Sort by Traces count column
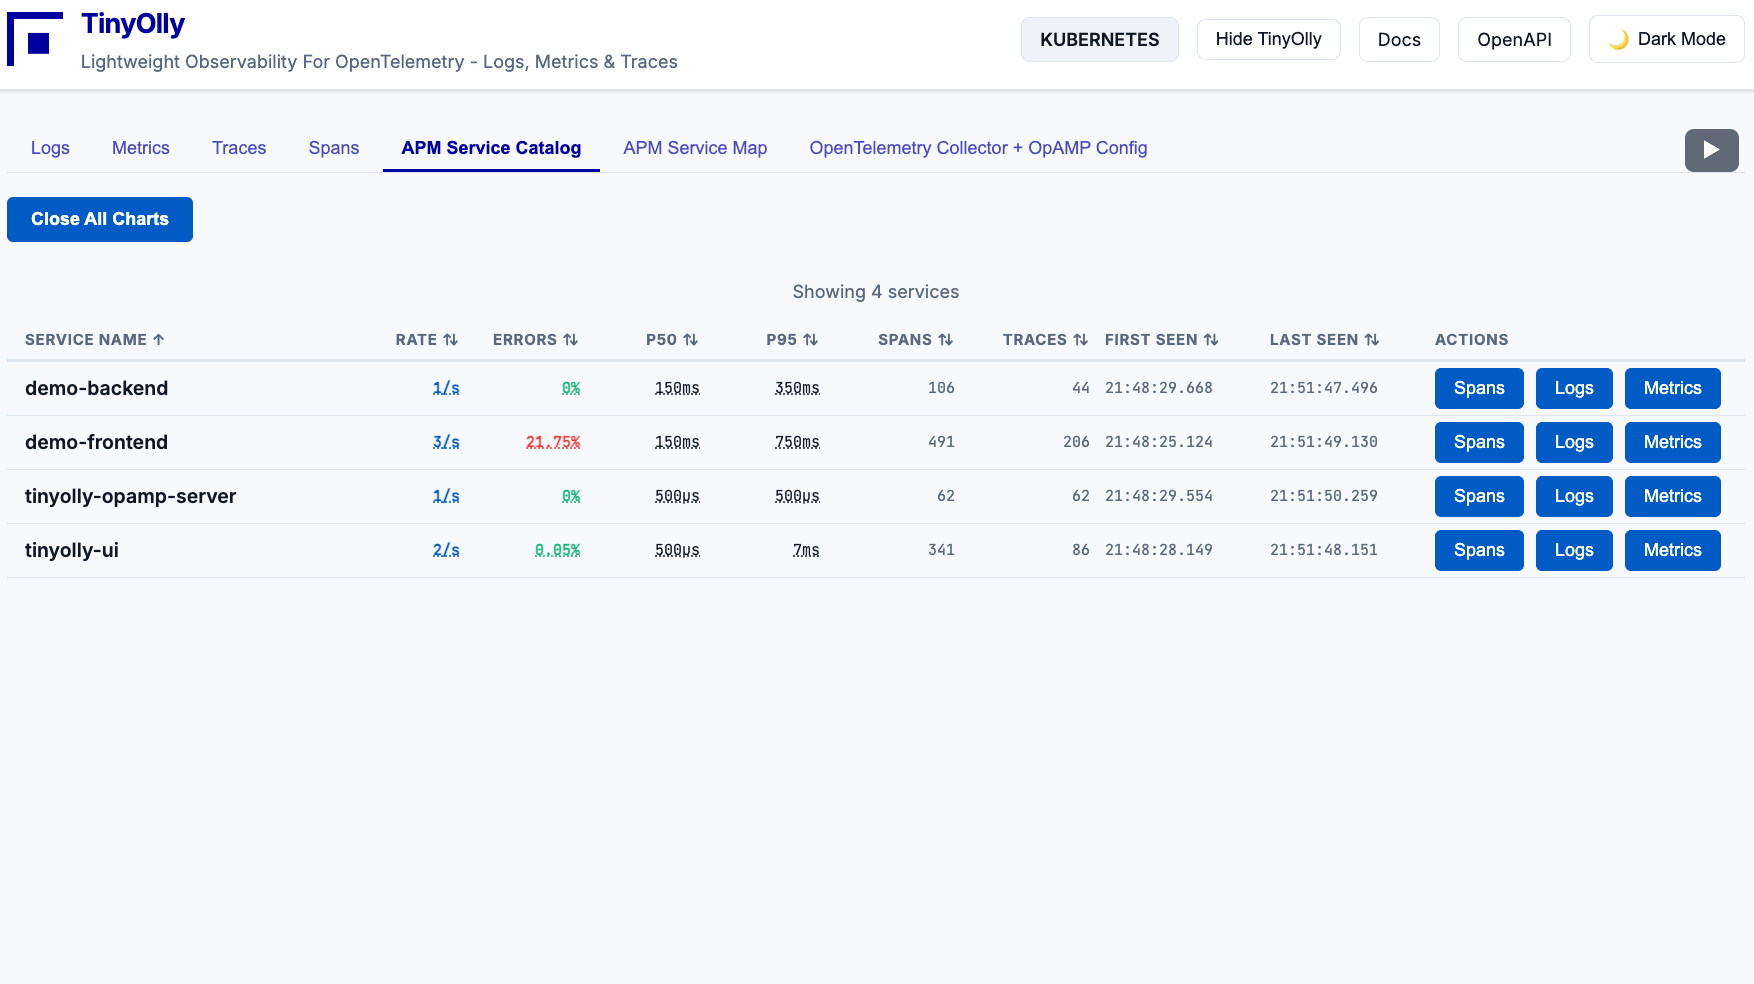 coord(1045,340)
